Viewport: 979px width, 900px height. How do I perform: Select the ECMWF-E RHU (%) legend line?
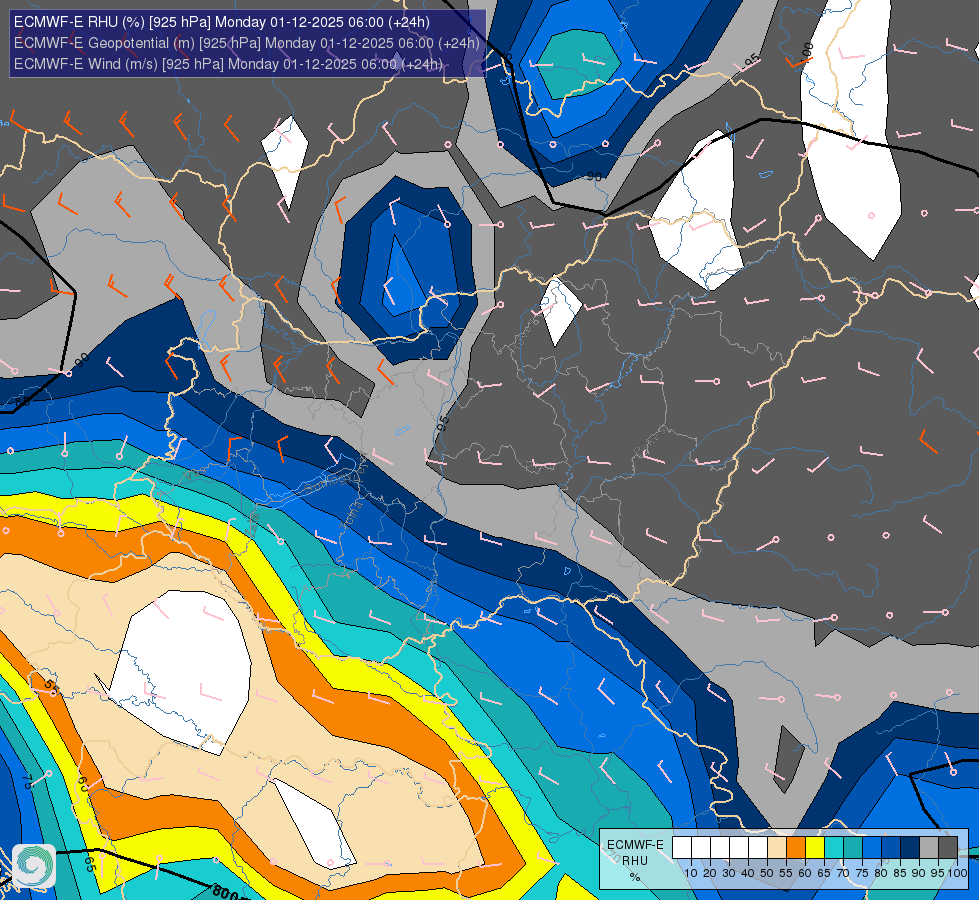(222, 22)
